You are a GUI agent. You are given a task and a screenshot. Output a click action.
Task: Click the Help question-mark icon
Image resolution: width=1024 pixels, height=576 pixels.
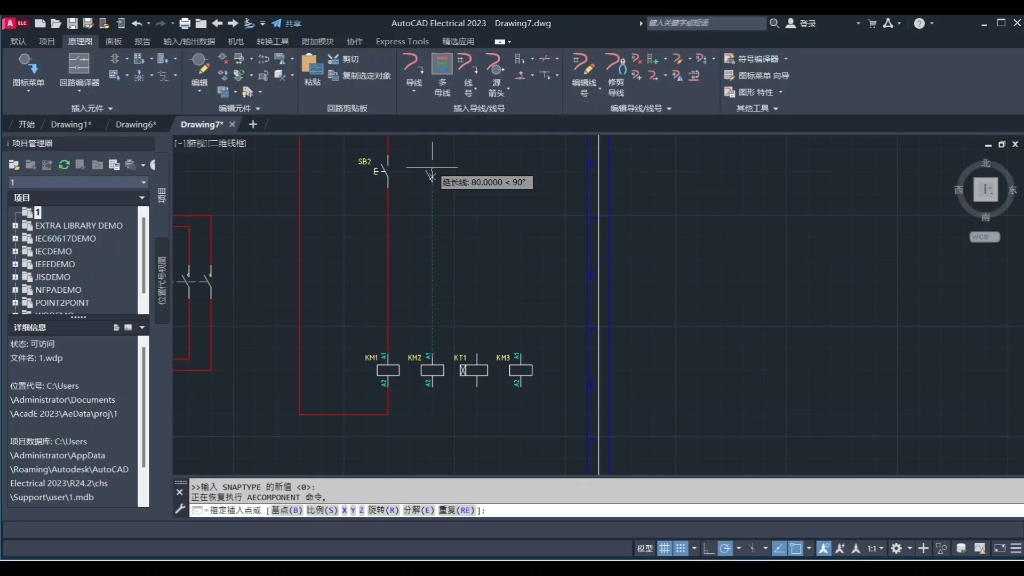(x=919, y=24)
